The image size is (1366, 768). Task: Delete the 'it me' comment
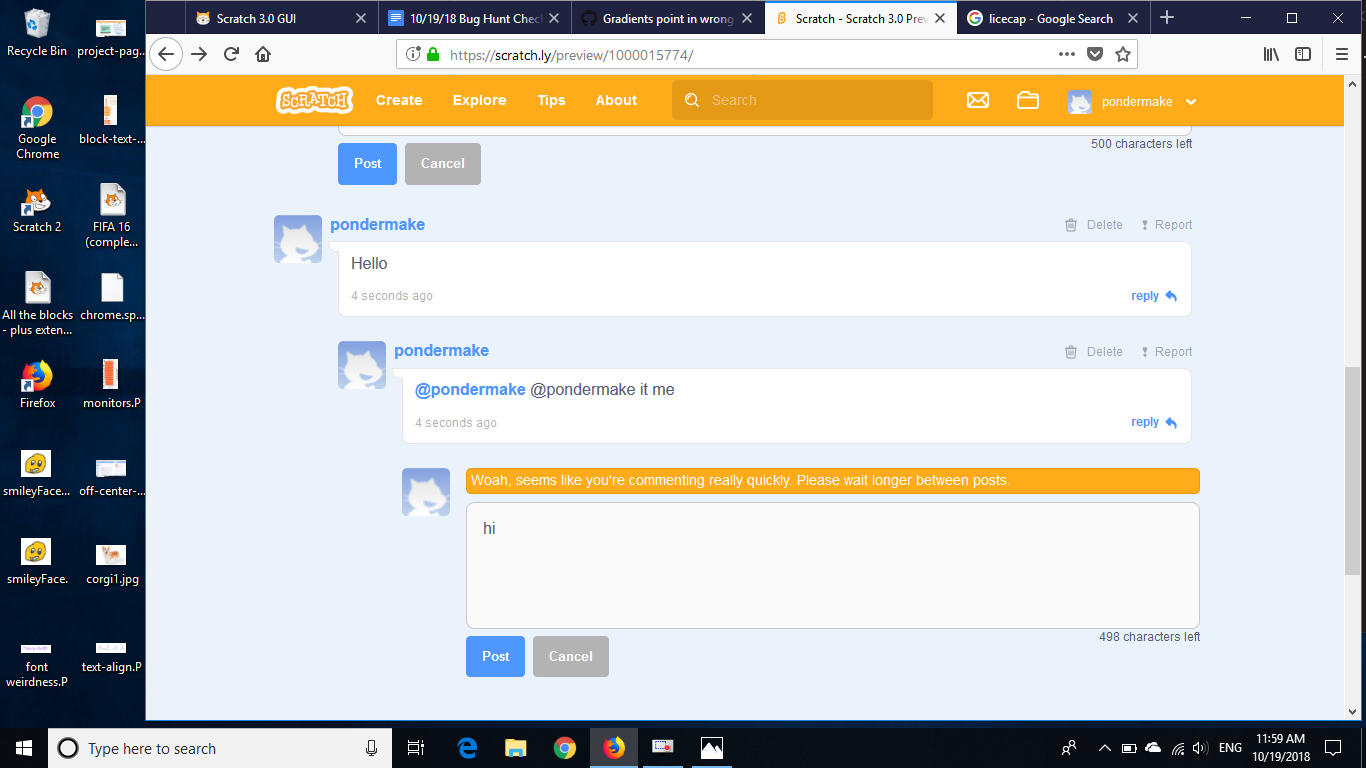click(1094, 352)
